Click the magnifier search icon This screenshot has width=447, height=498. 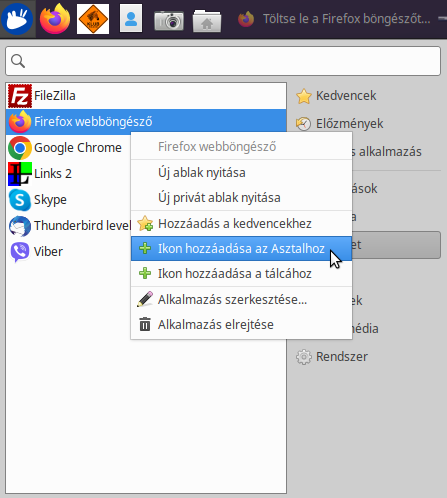coord(18,61)
